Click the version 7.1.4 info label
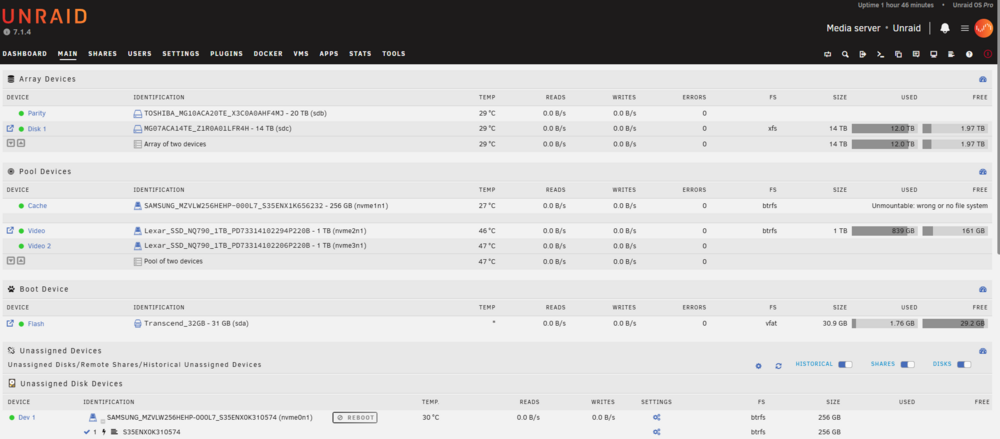This screenshot has width=1000, height=439. tap(17, 32)
